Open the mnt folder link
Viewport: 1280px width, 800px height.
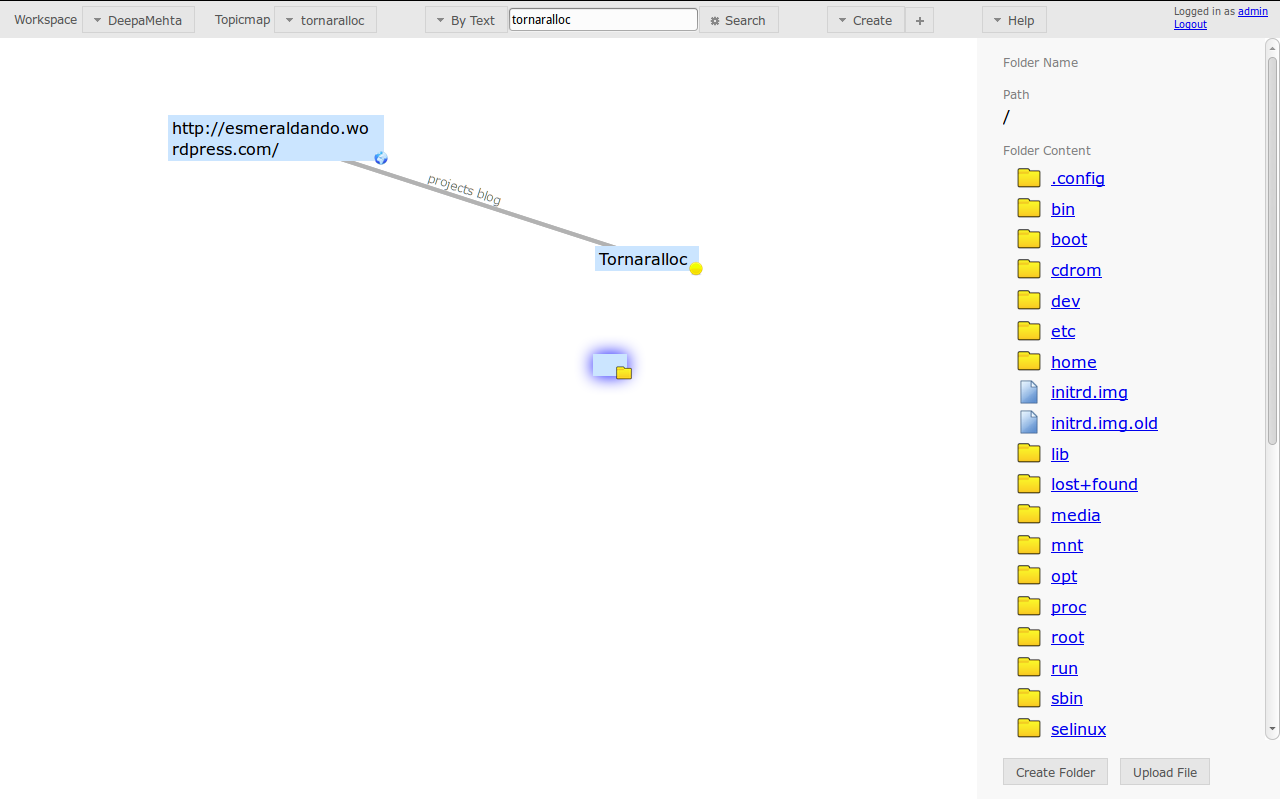pos(1067,545)
